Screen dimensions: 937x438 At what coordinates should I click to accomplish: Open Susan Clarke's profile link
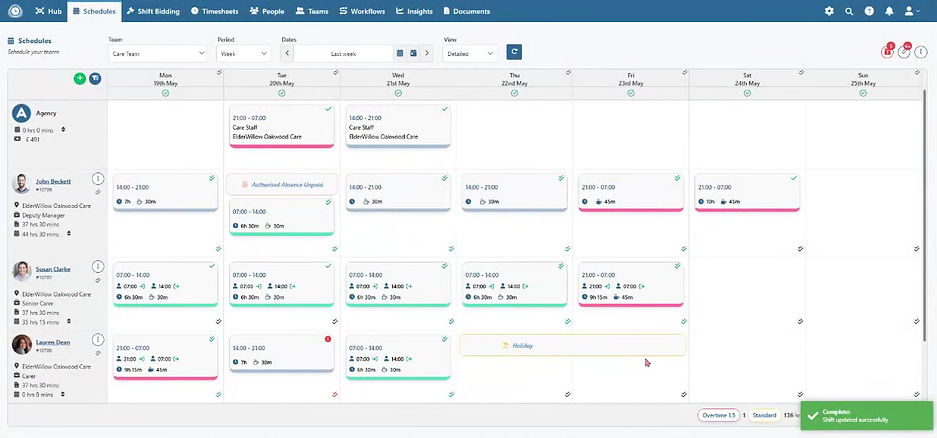point(53,269)
